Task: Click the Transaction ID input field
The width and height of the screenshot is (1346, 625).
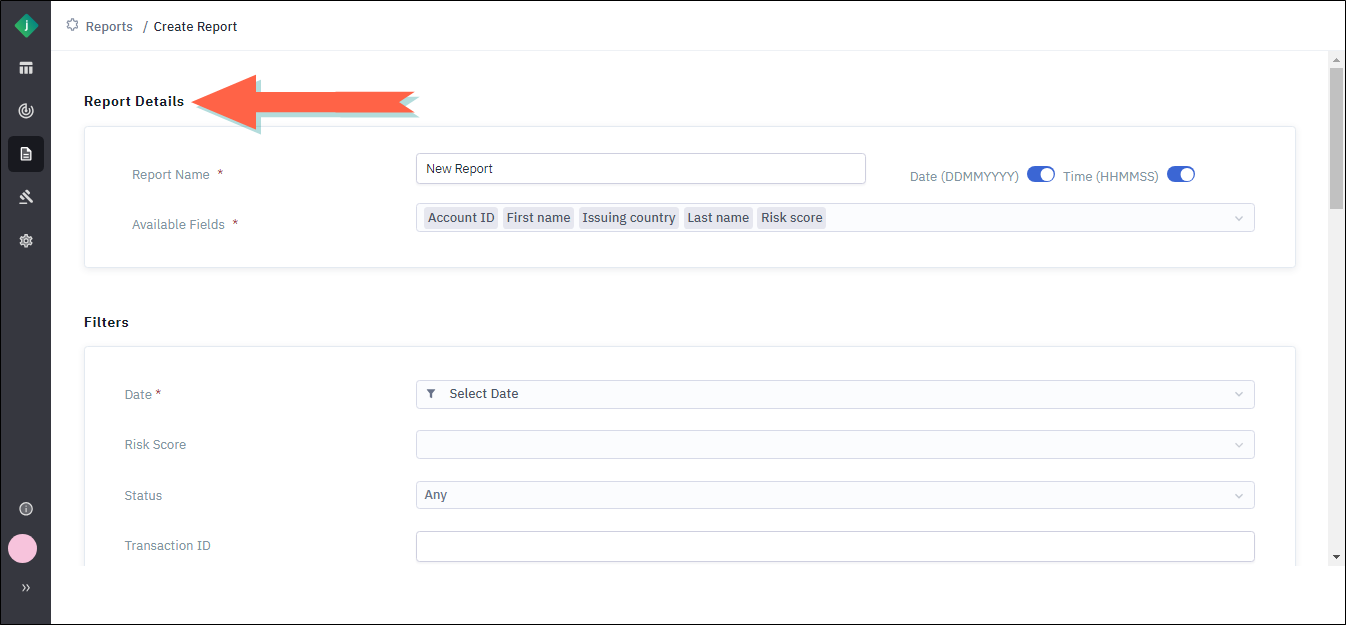Action: (x=834, y=546)
